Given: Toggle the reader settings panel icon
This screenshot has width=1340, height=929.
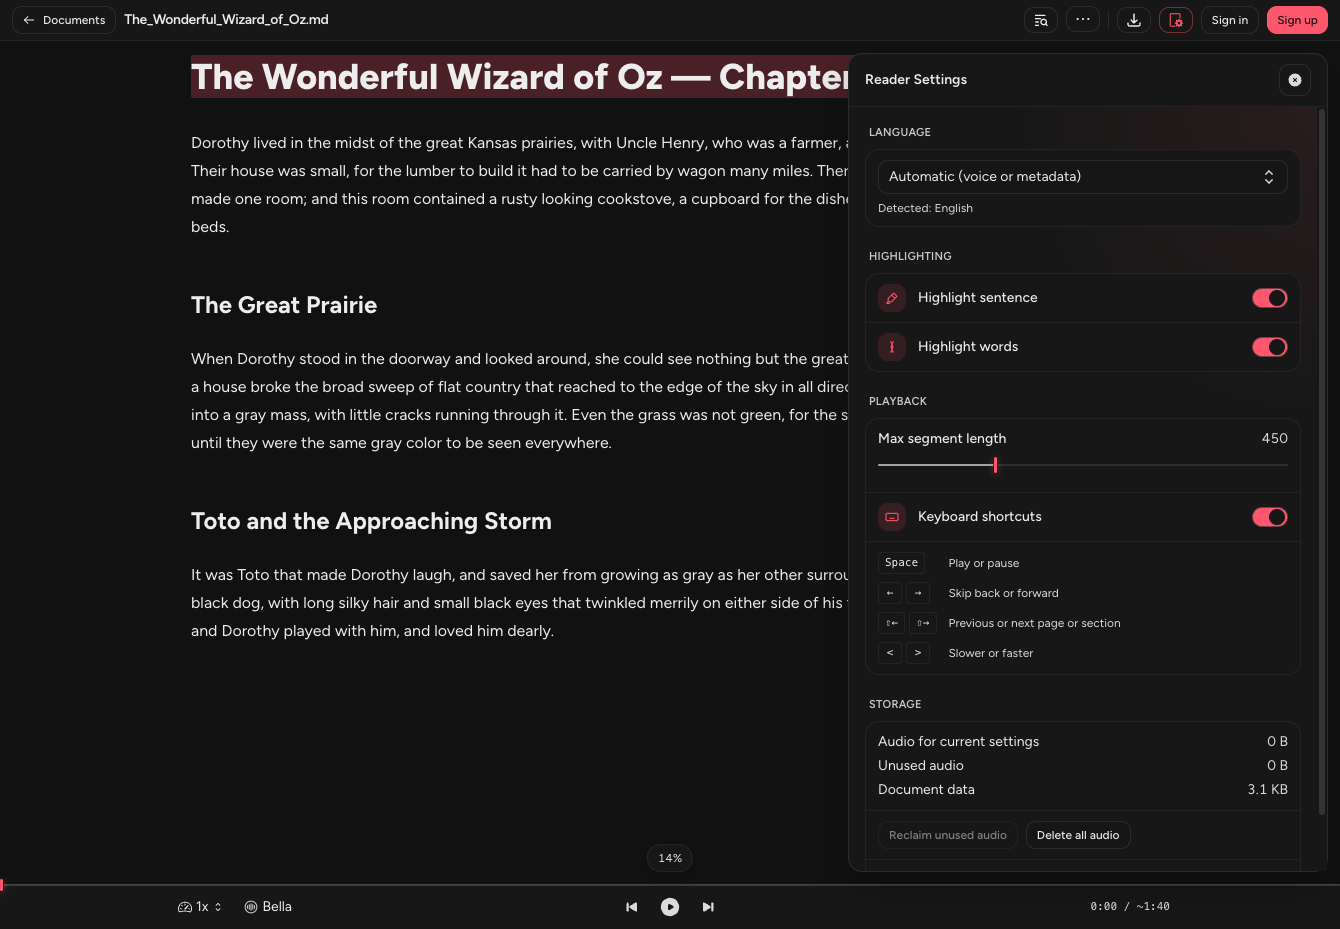Looking at the screenshot, I should (1176, 20).
